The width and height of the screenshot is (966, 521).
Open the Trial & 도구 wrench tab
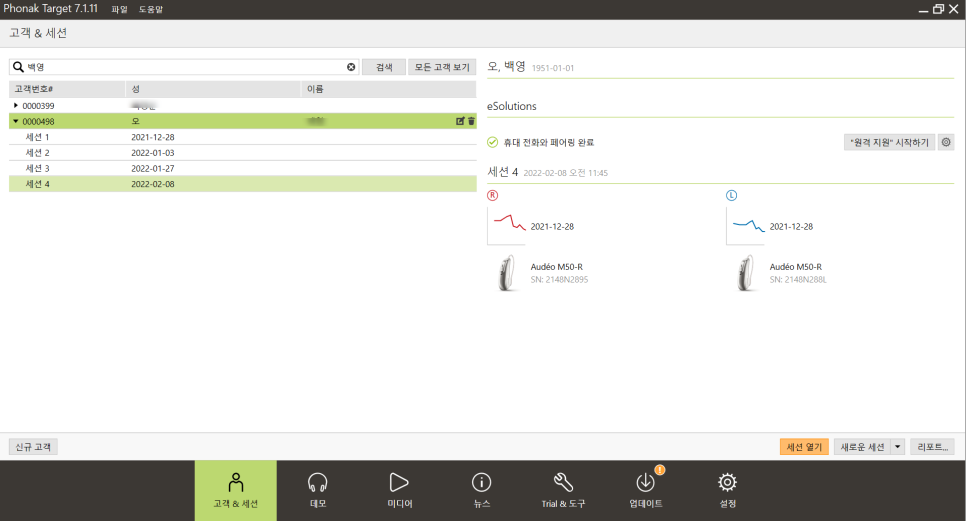coord(563,491)
